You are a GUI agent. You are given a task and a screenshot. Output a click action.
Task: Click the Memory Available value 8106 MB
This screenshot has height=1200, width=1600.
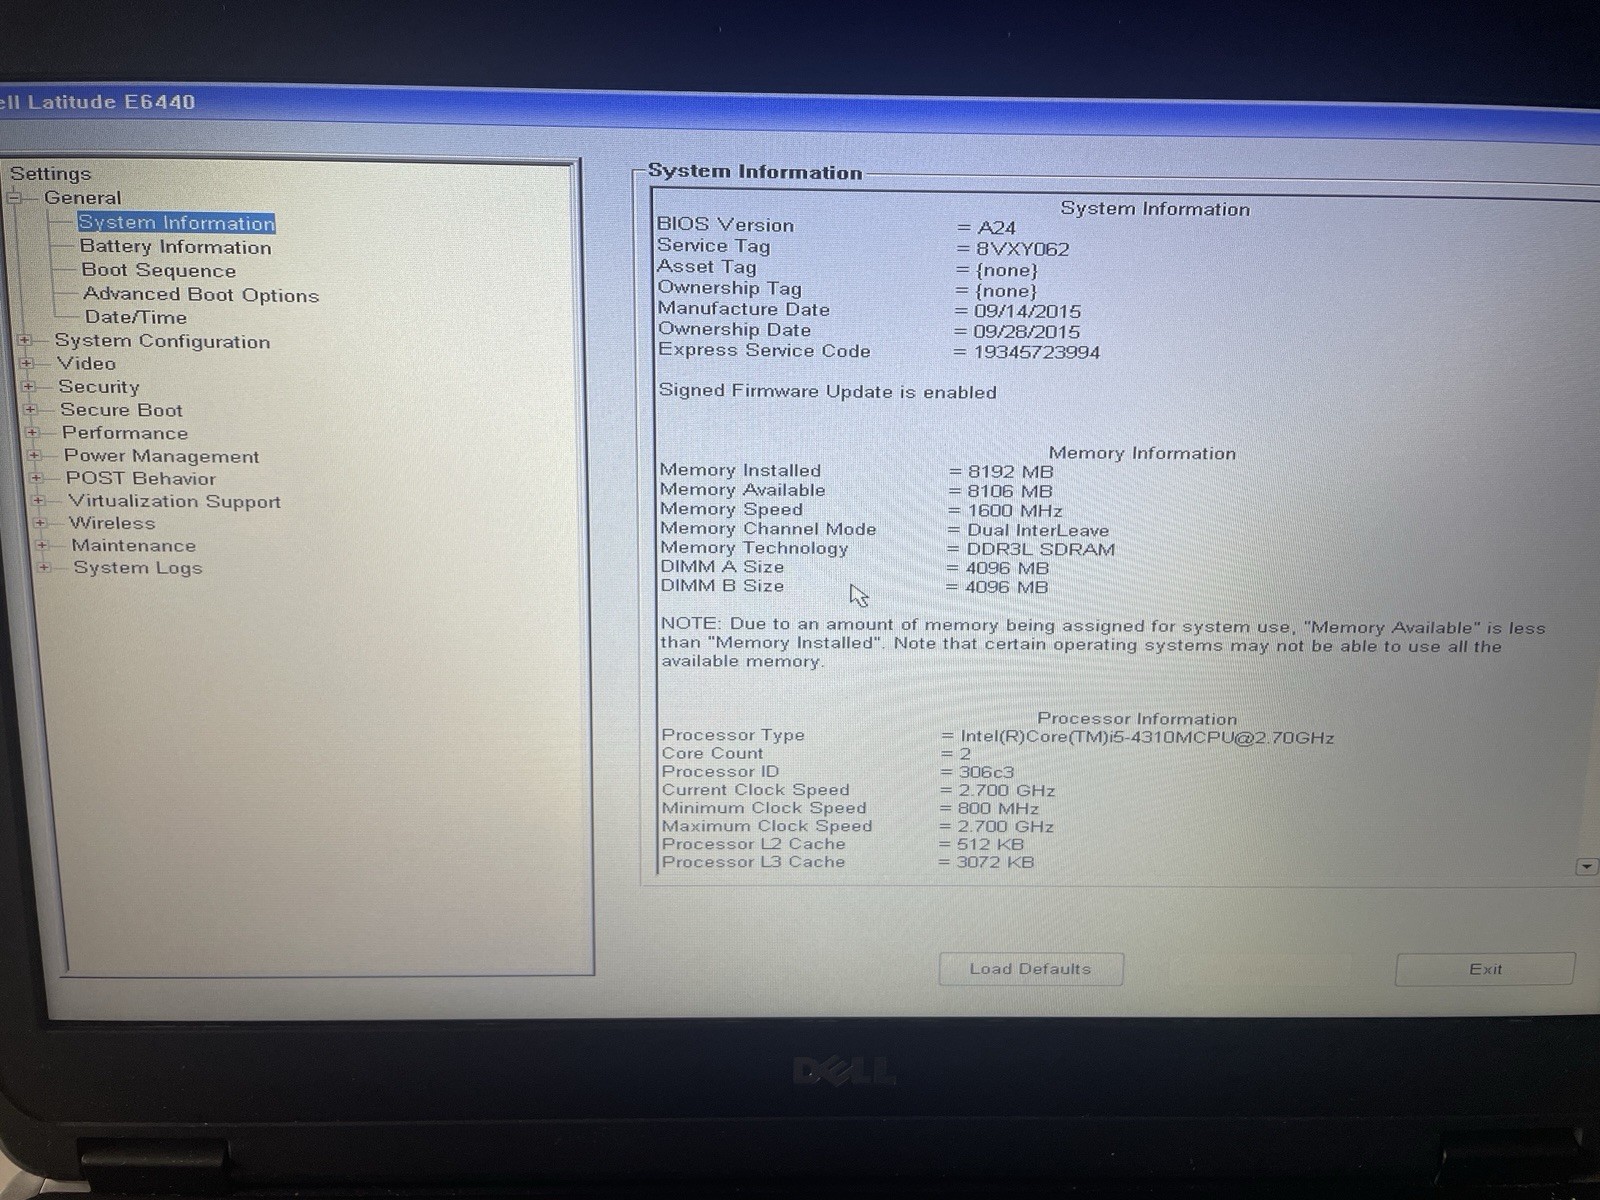coord(1010,492)
